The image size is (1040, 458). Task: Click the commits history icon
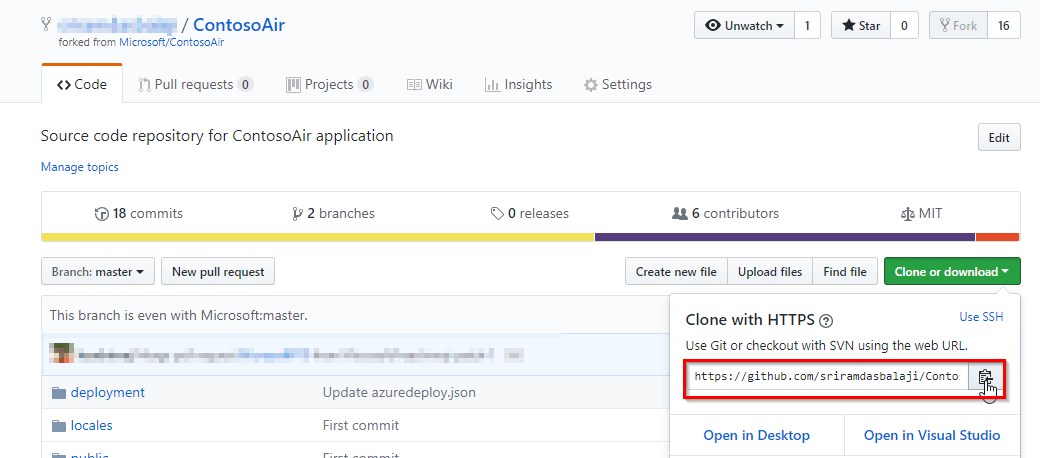pos(101,214)
